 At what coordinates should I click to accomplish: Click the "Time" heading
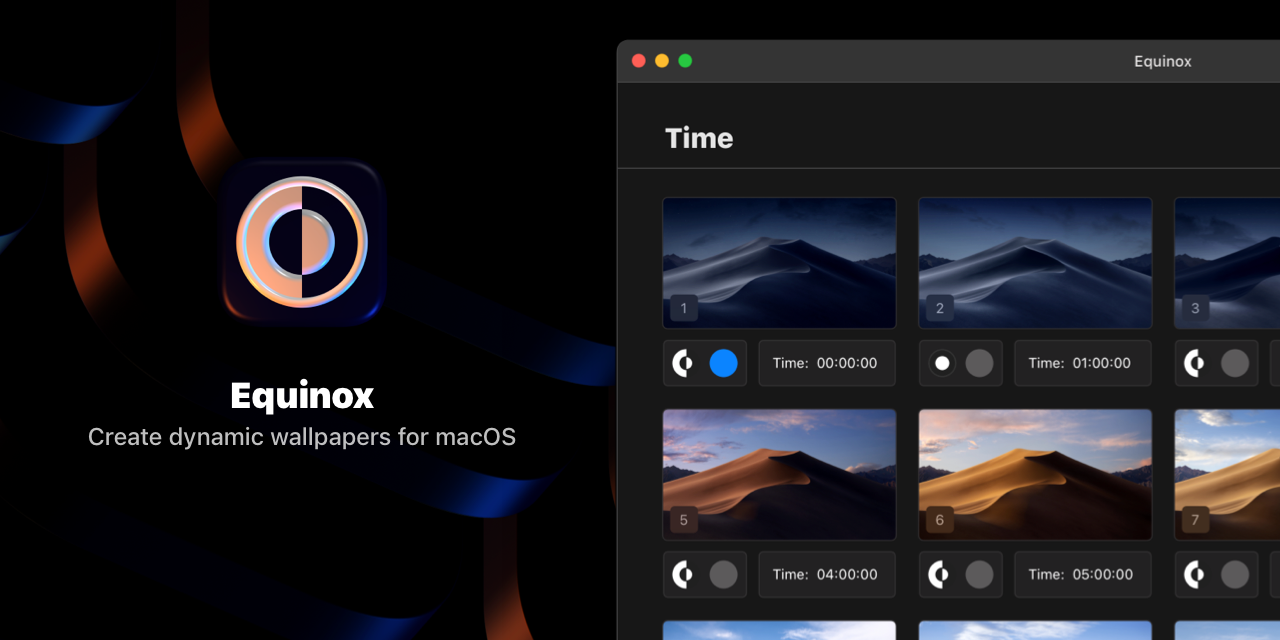(x=699, y=138)
